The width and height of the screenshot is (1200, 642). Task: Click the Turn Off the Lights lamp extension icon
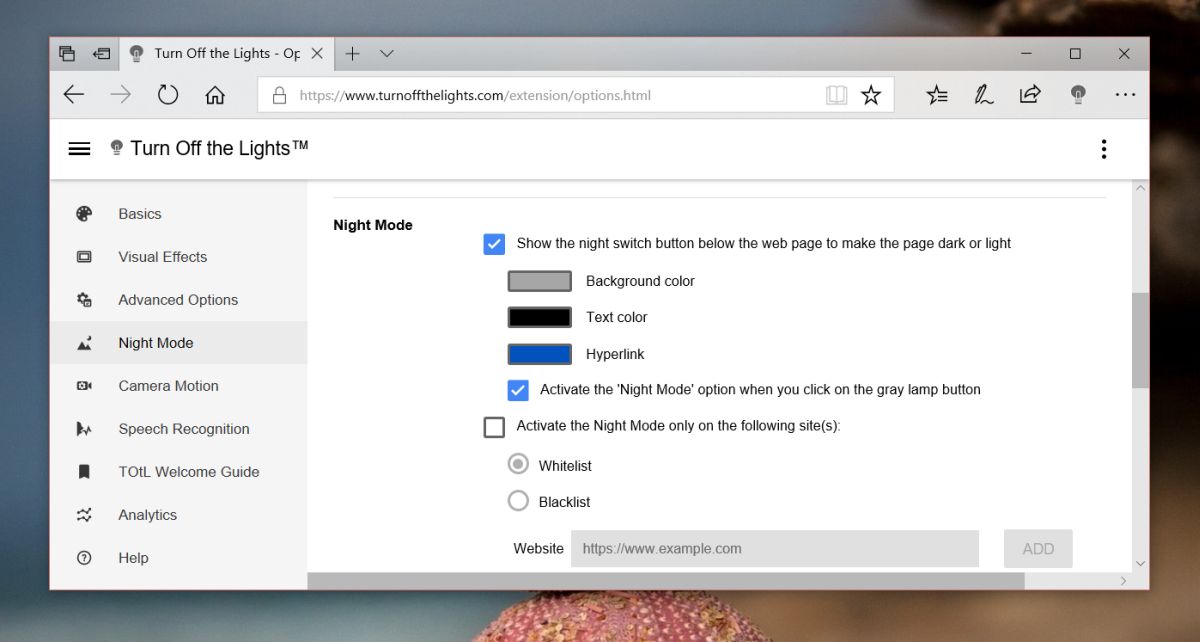tap(1078, 95)
